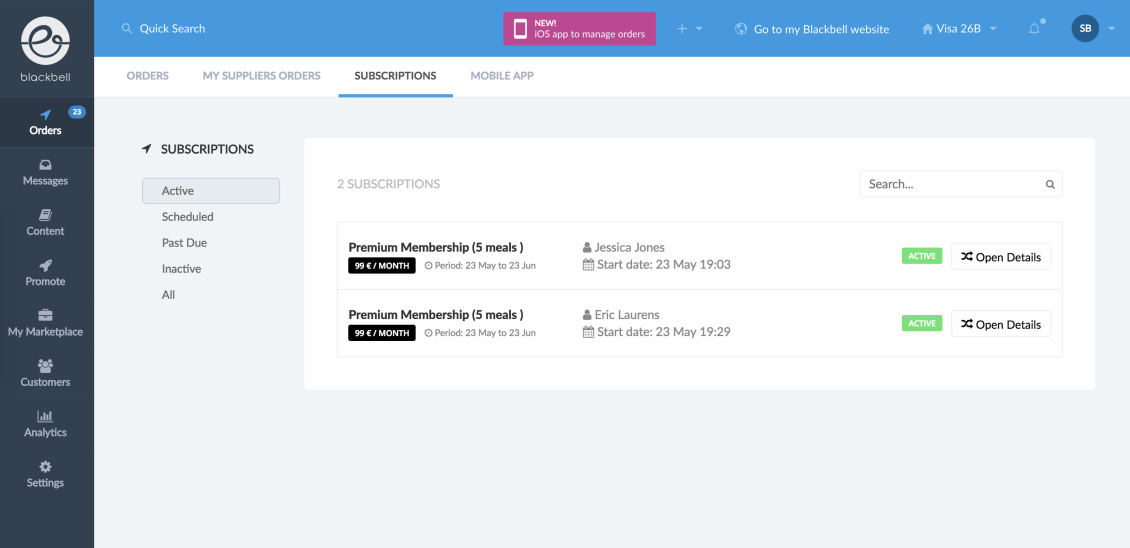
Task: Click the arrow icon beside the SUBSCRIPTIONS heading
Action: pyautogui.click(x=147, y=149)
